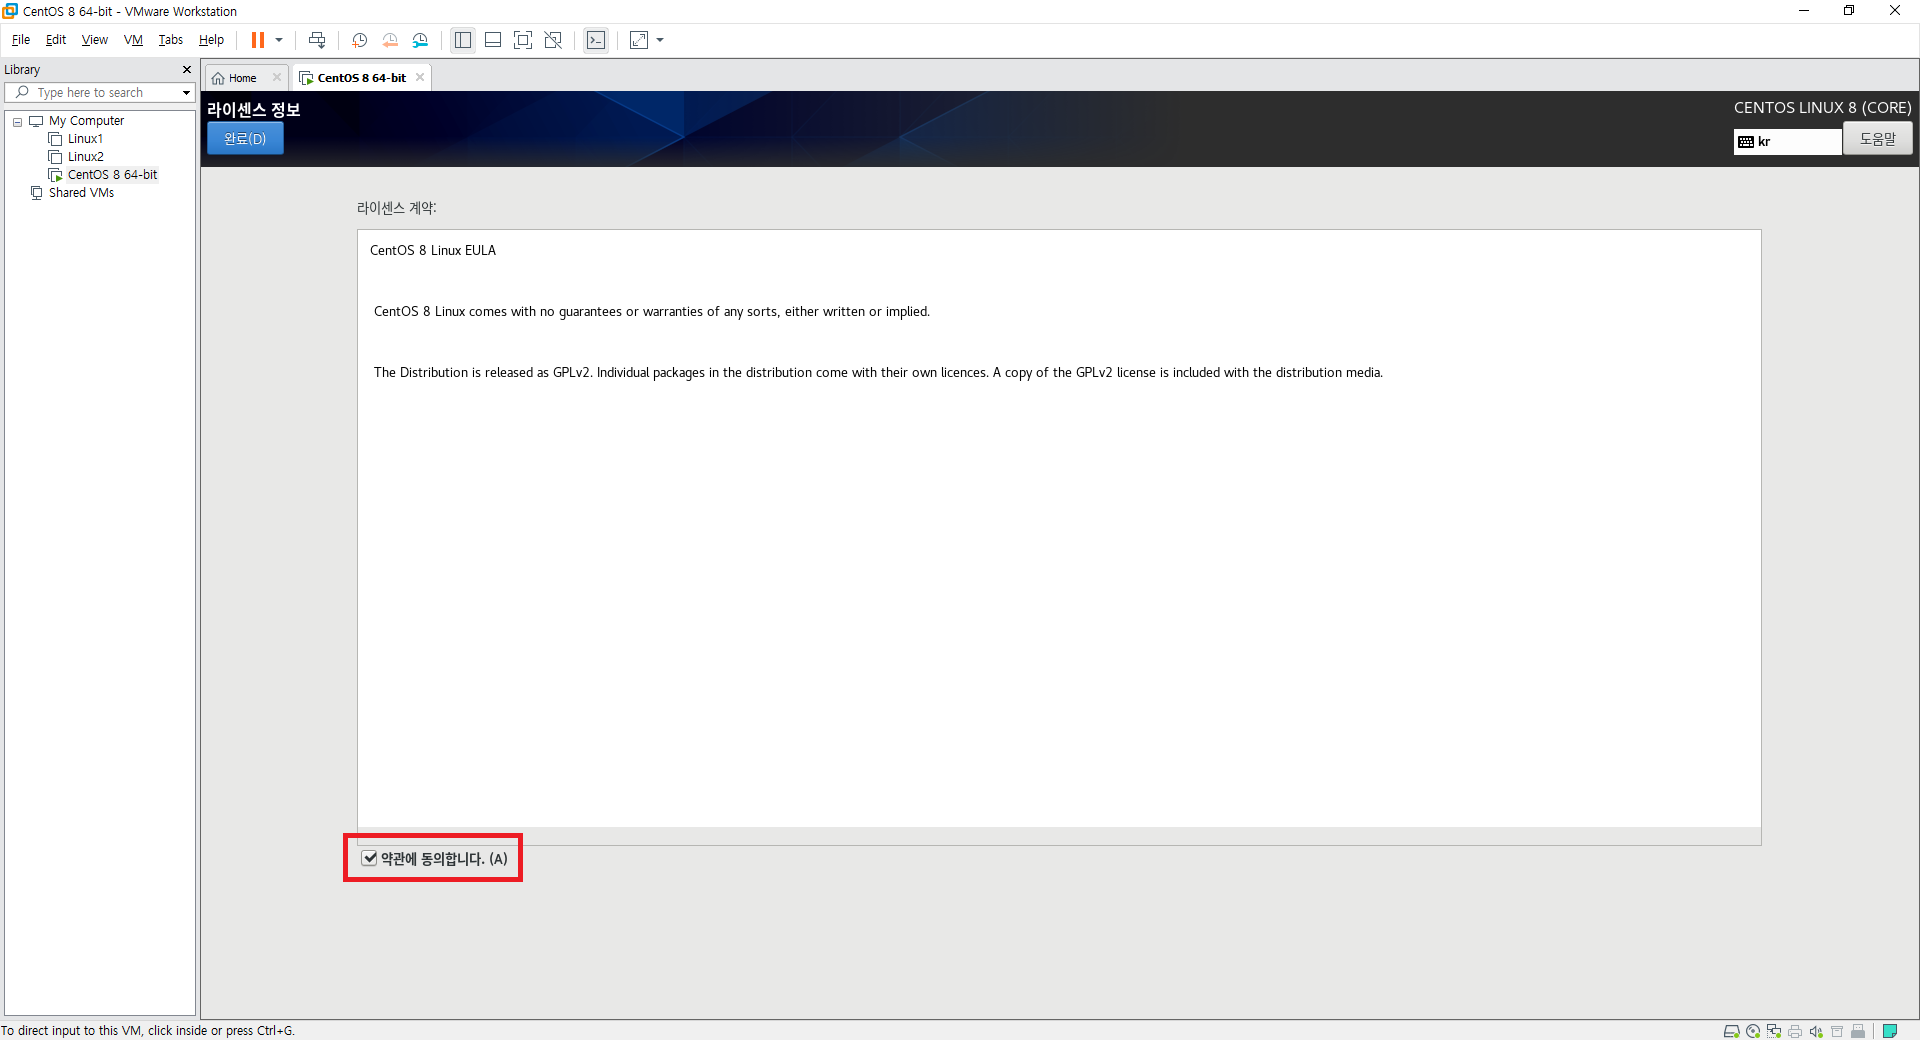Close the Library panel
The height and width of the screenshot is (1040, 1920).
pos(186,69)
